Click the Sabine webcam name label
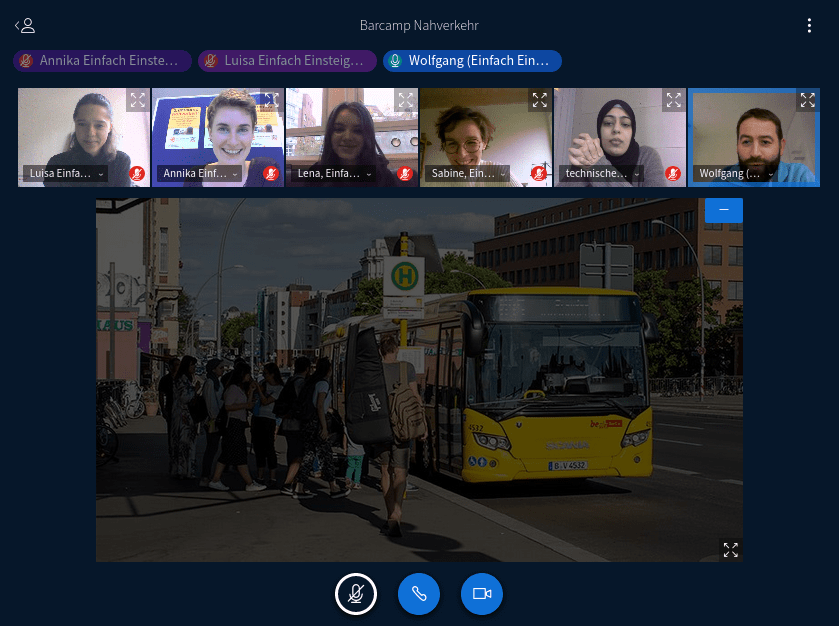 [x=463, y=174]
